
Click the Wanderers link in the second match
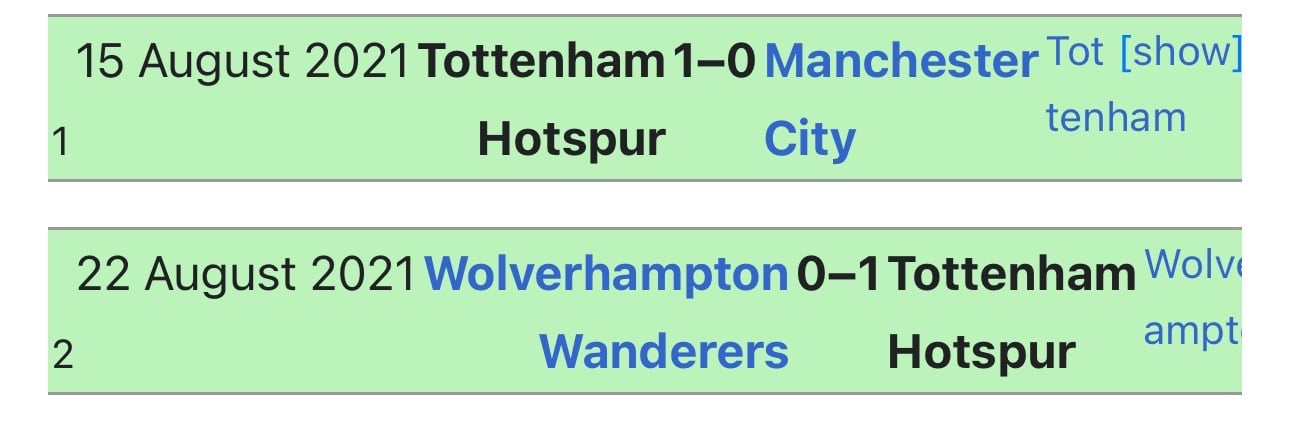pos(664,351)
